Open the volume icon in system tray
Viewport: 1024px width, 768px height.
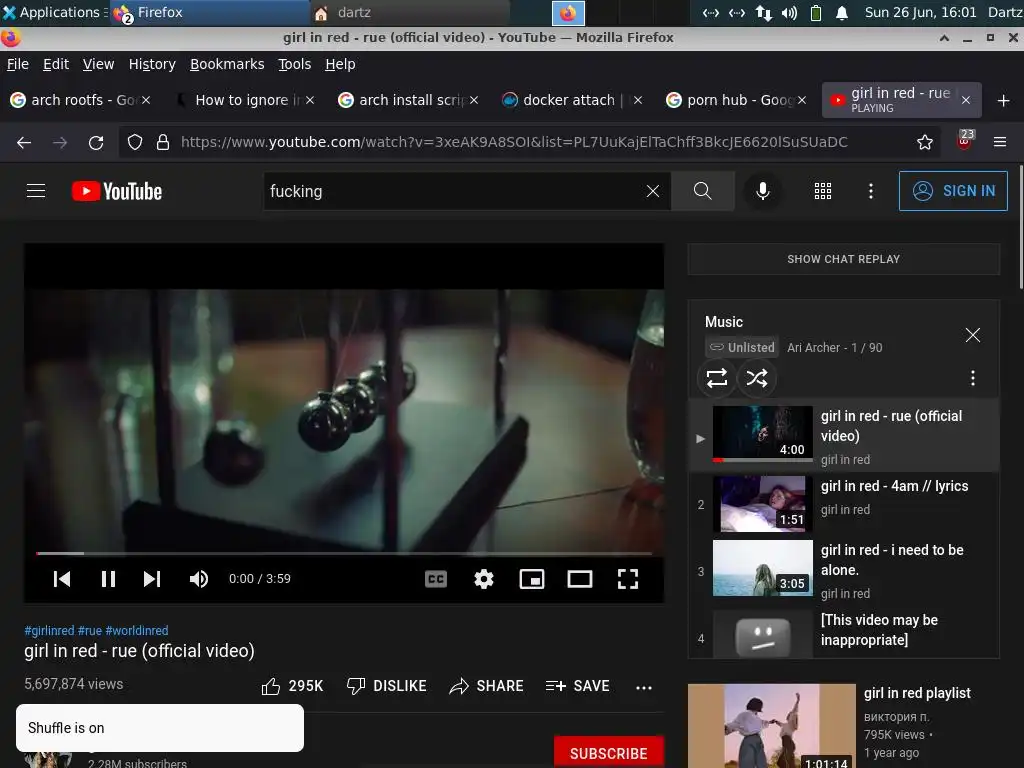[789, 13]
